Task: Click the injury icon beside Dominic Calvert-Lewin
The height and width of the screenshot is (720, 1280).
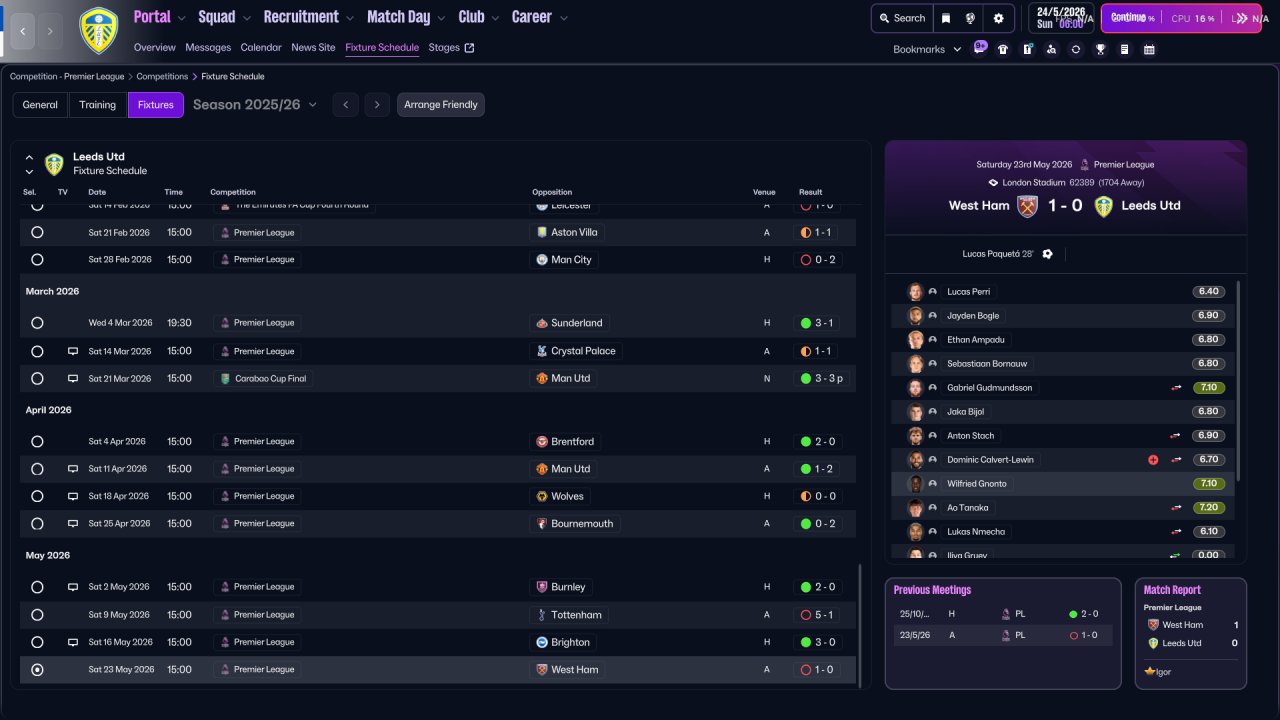Action: 1153,460
